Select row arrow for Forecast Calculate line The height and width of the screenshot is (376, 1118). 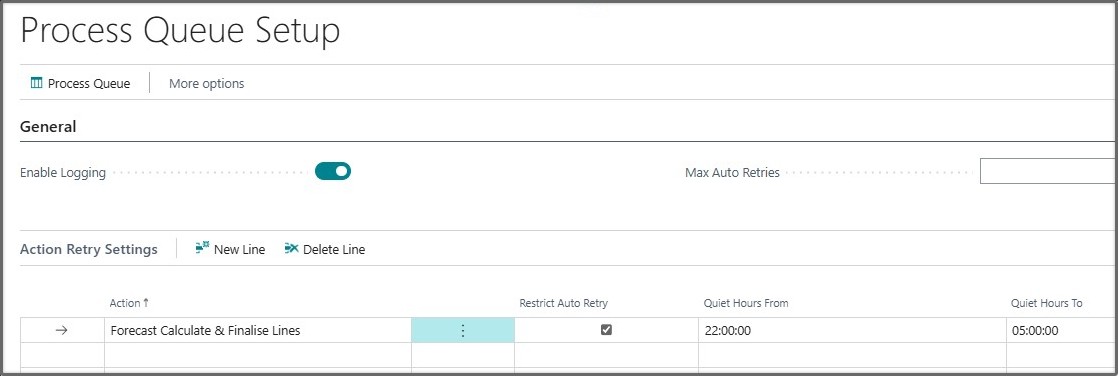(x=62, y=330)
